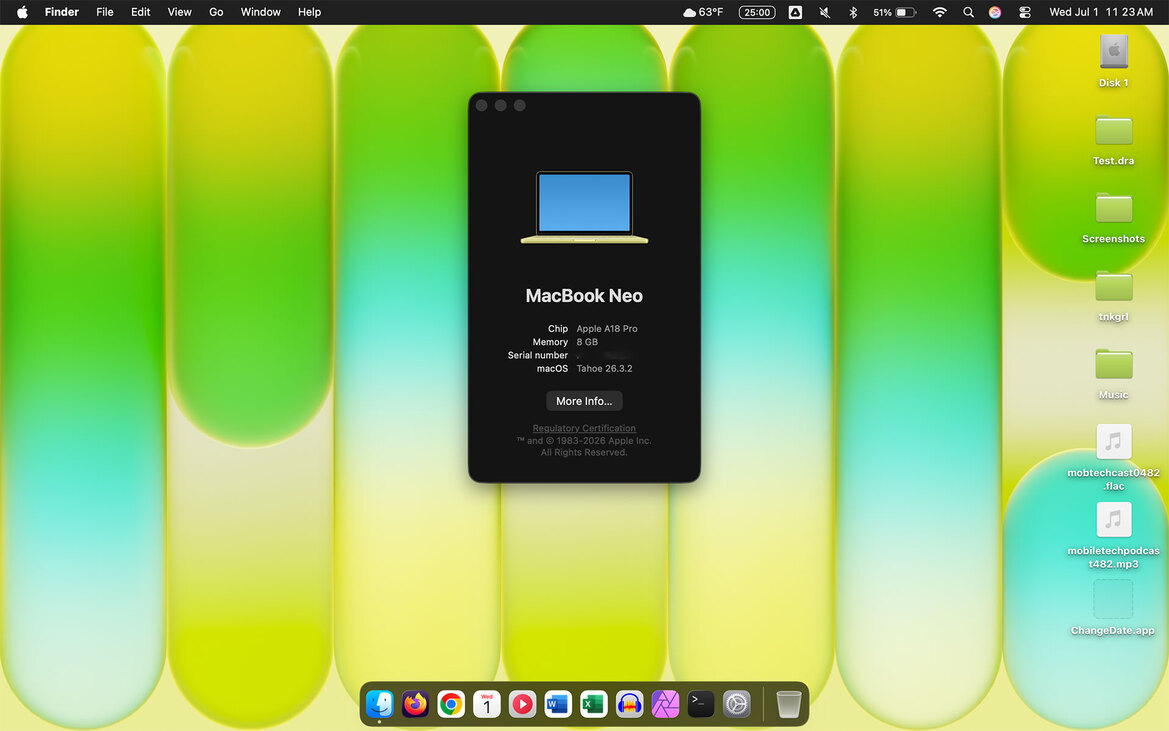Screen dimensions: 1169x731
Task: Click the MacBook laptop image
Action: [584, 207]
